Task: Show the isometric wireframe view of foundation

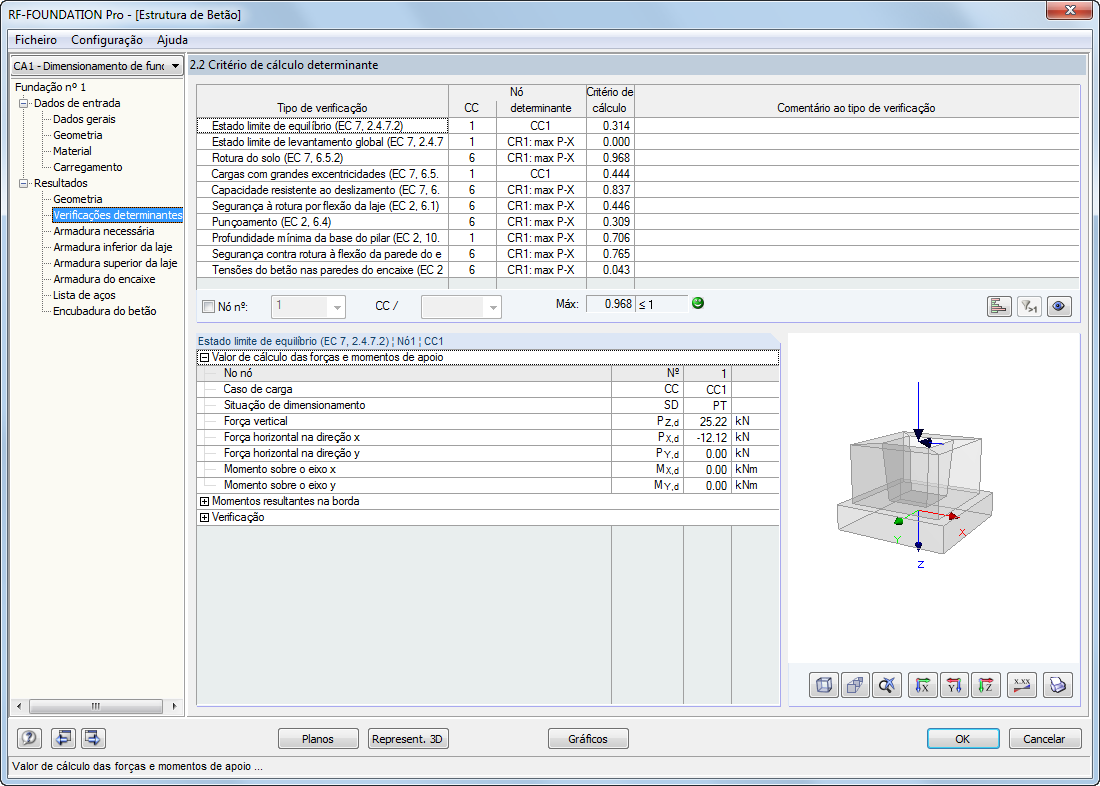Action: (824, 685)
